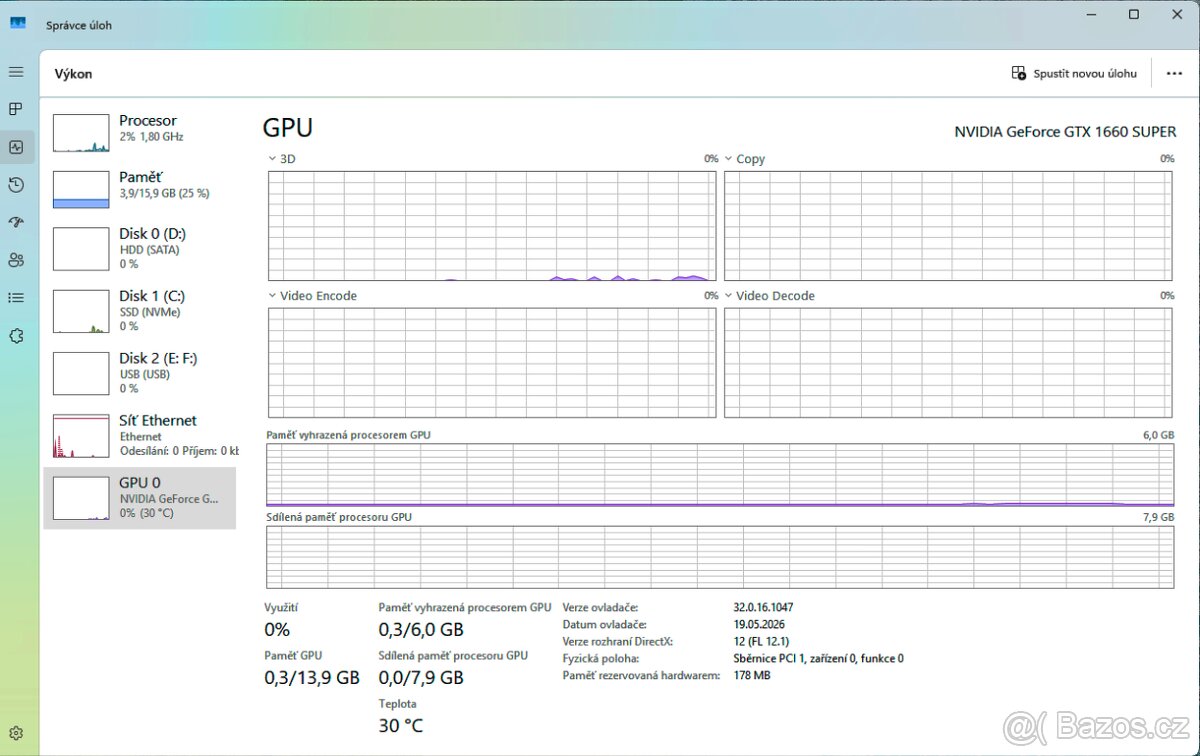Screen dimensions: 1200x756
Task: Open the Video Decode graph dropdown
Action: tap(729, 296)
